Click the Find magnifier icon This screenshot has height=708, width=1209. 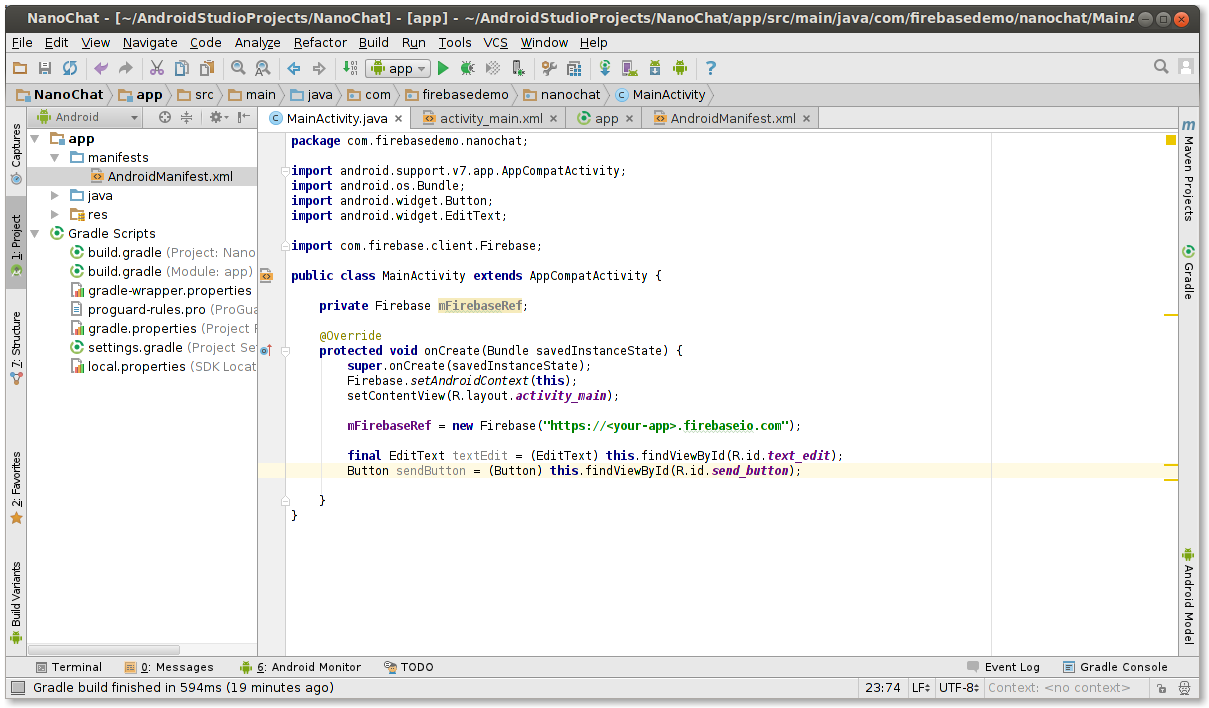[x=238, y=68]
